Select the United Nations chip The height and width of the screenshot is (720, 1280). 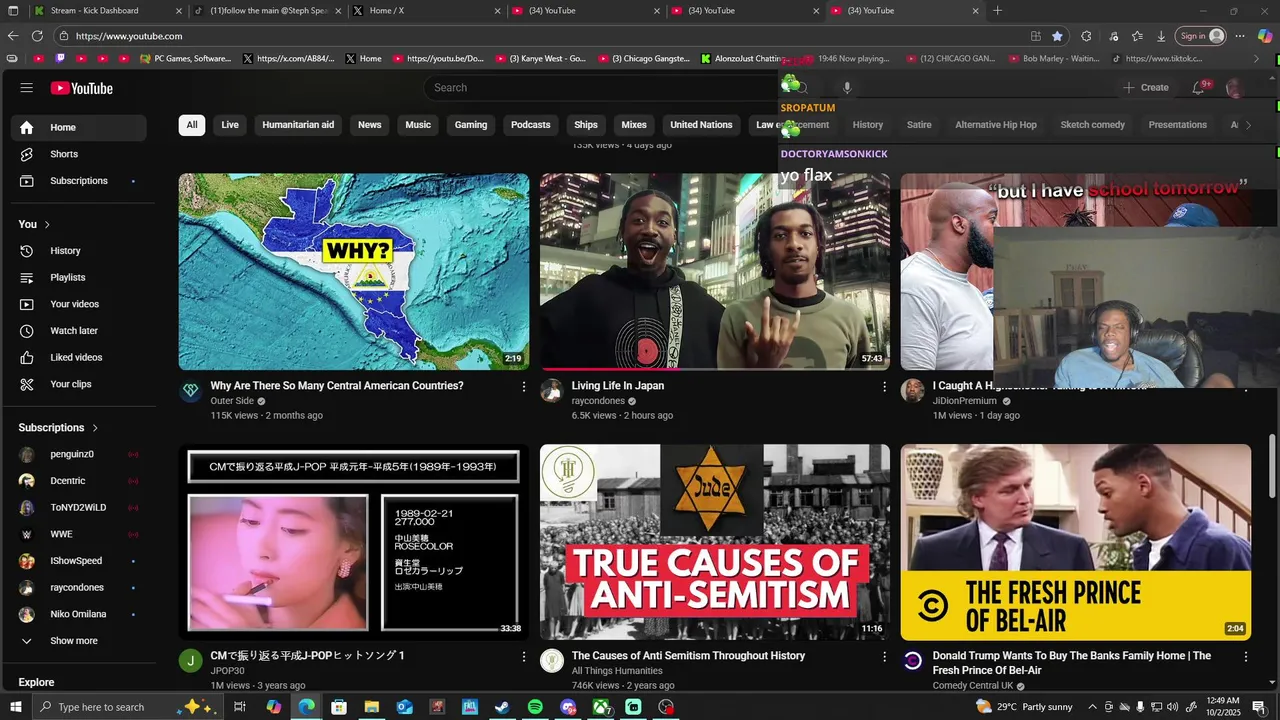[x=701, y=125]
